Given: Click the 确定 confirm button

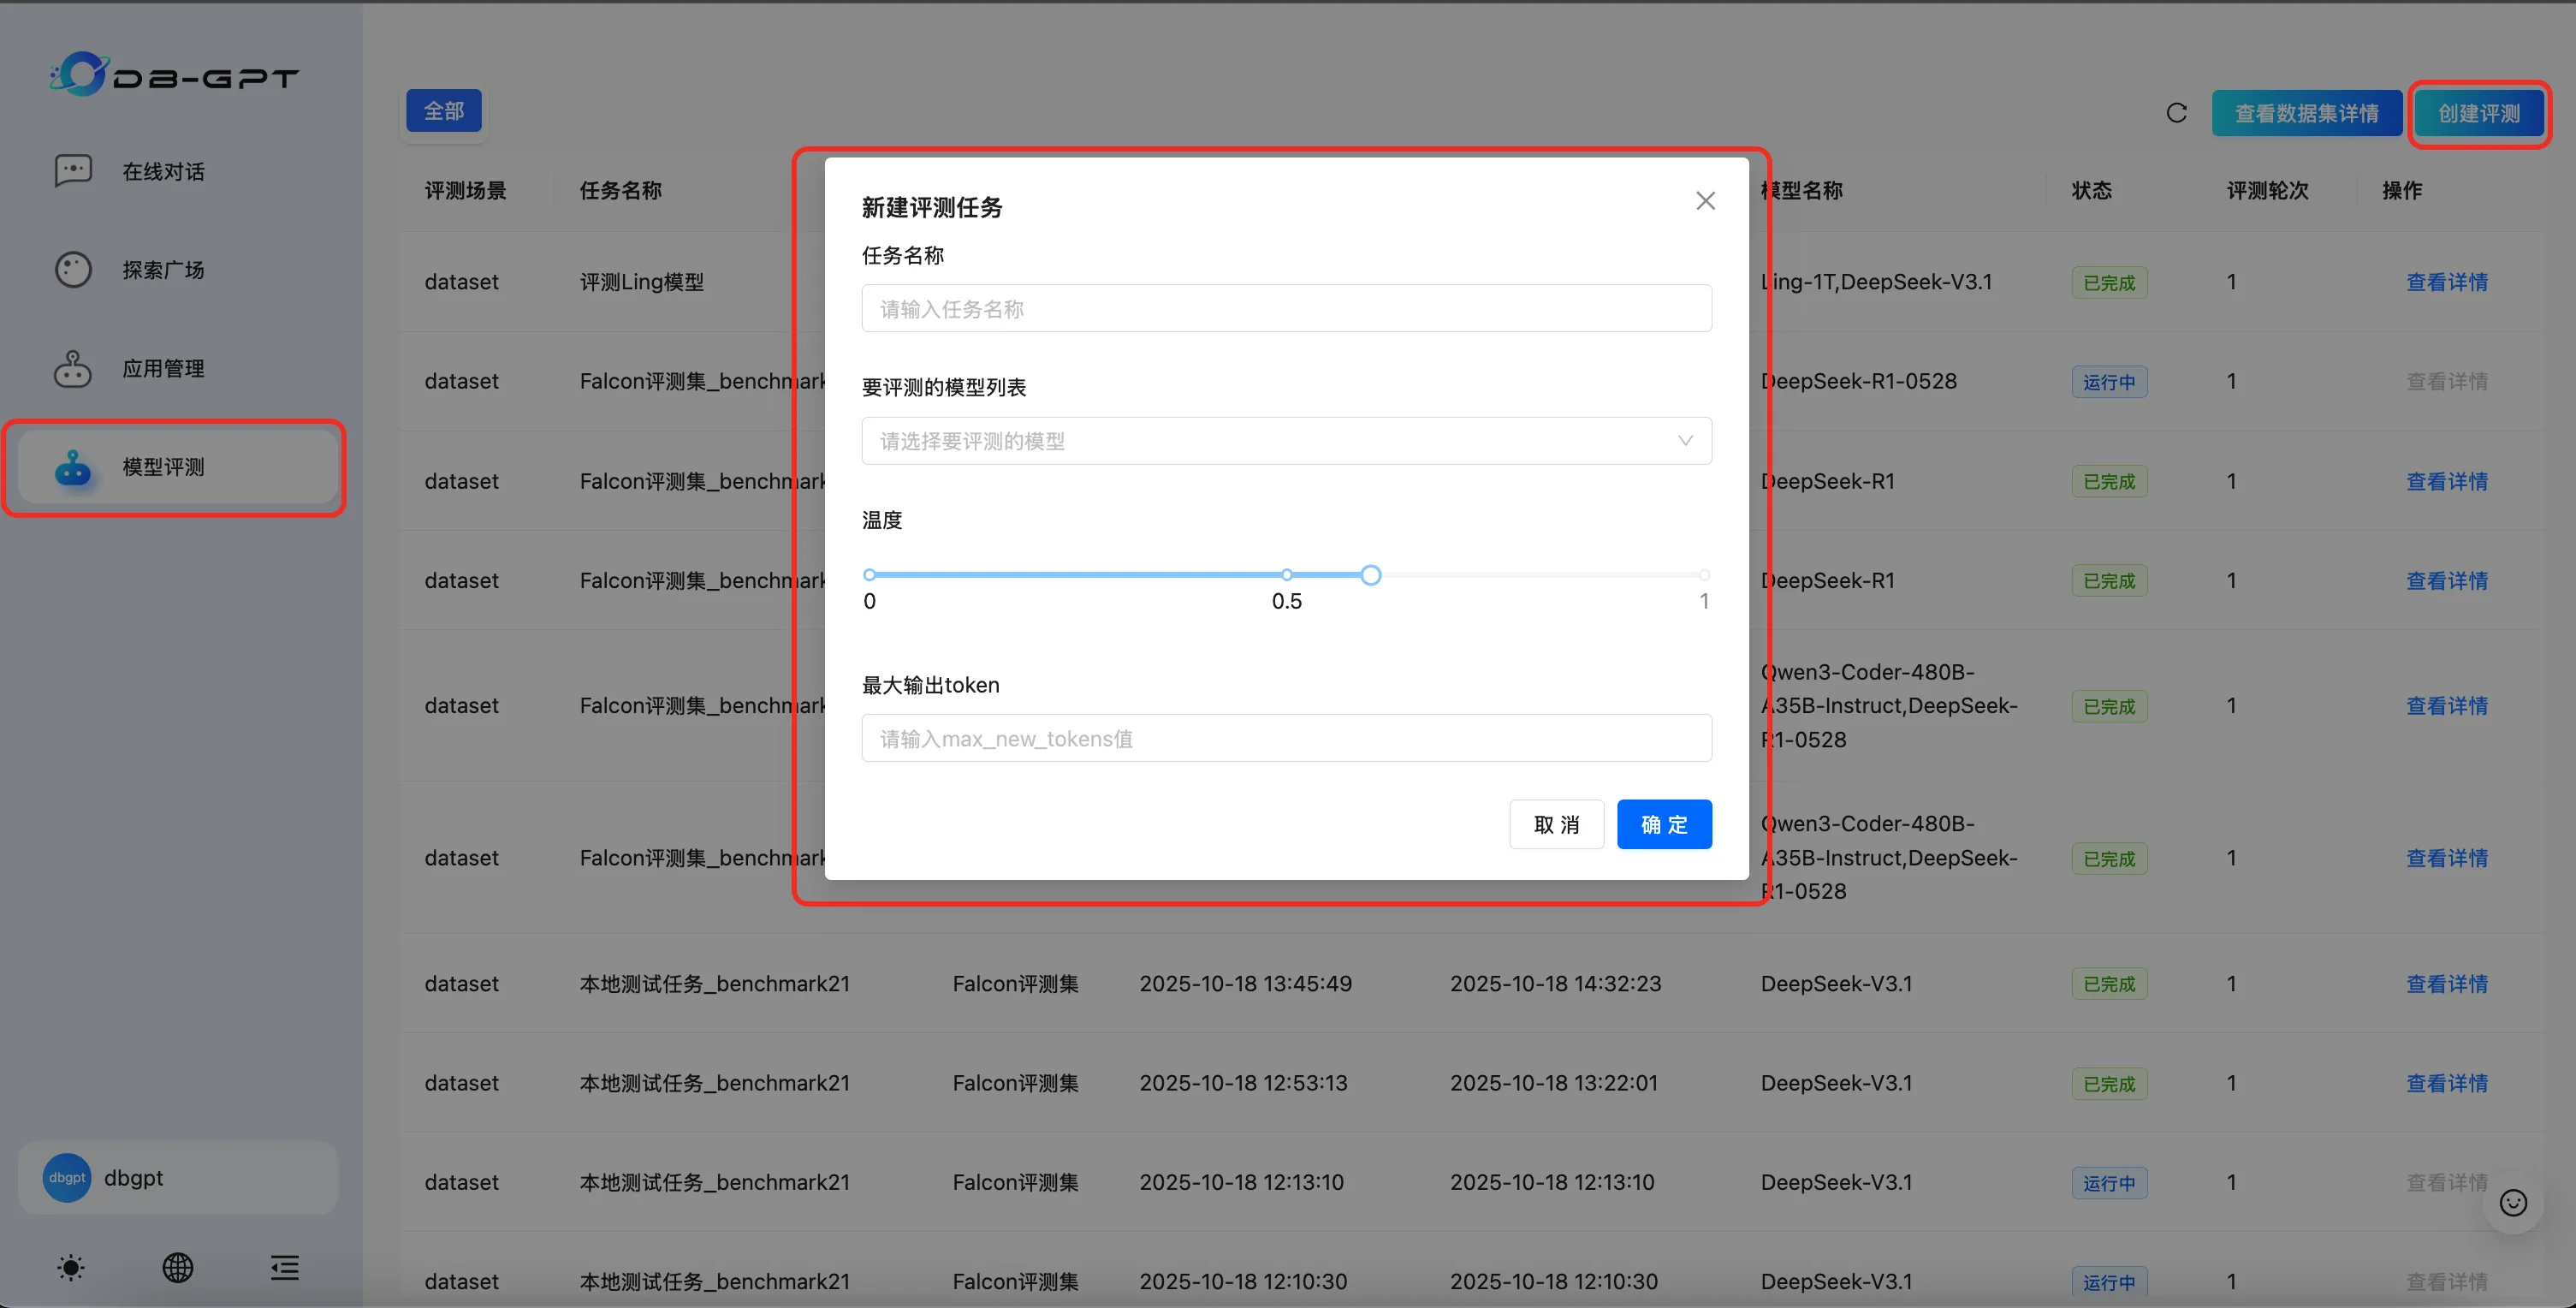Looking at the screenshot, I should pyautogui.click(x=1663, y=825).
